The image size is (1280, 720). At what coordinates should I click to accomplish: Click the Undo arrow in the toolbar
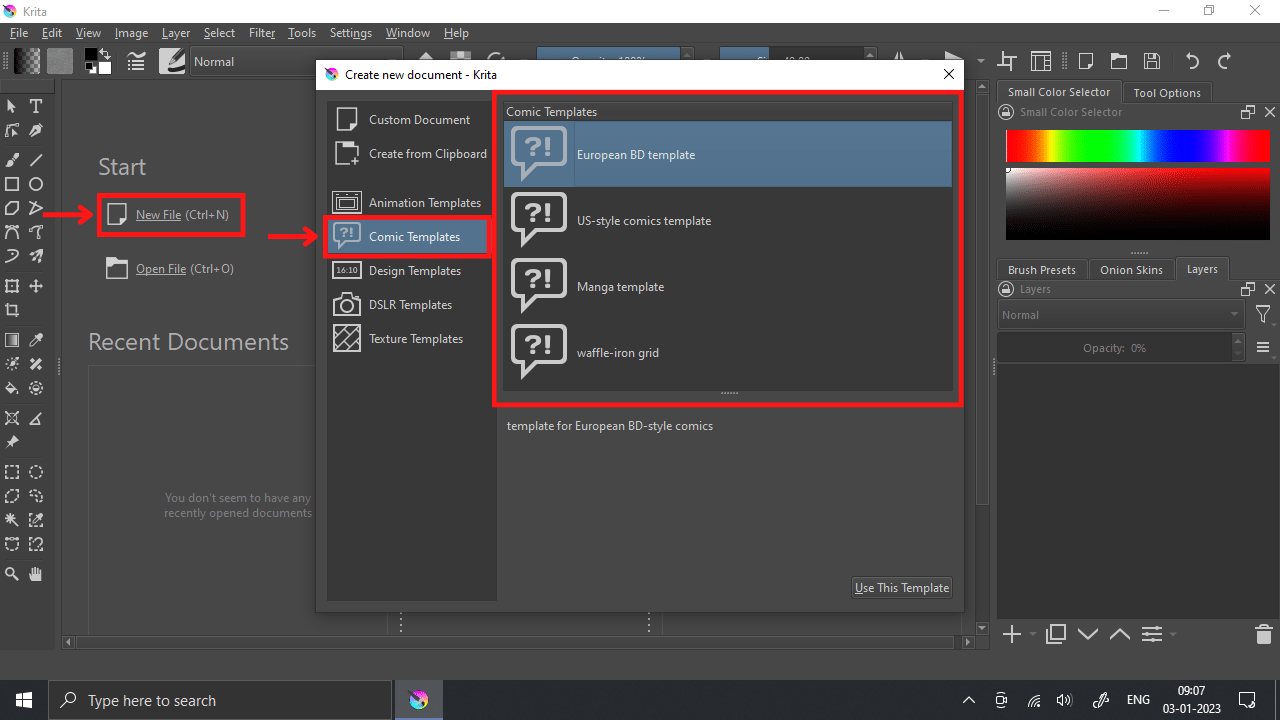click(x=1191, y=61)
